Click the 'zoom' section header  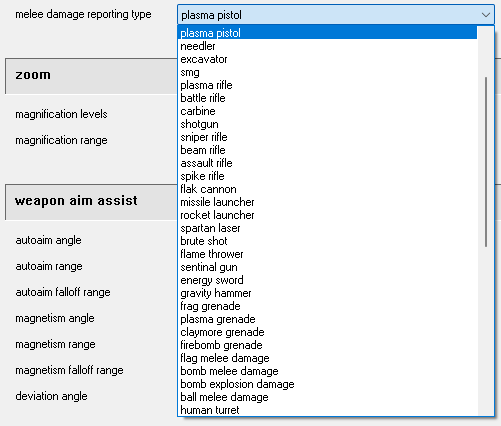click(91, 76)
